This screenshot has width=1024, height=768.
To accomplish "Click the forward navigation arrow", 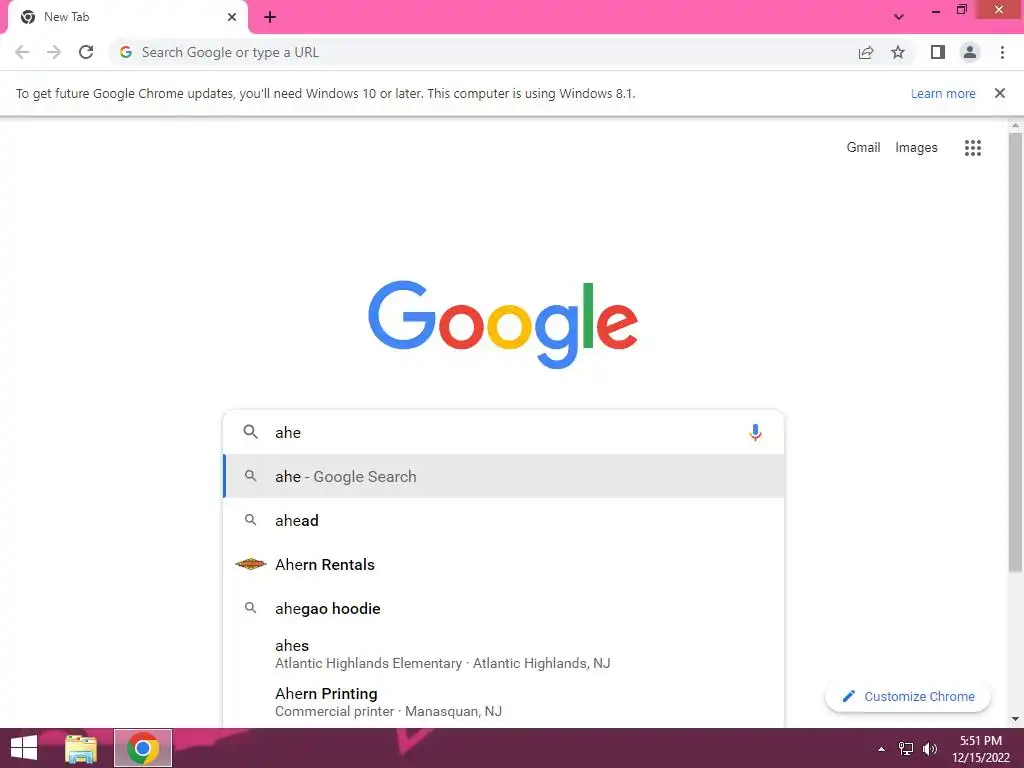I will (54, 52).
